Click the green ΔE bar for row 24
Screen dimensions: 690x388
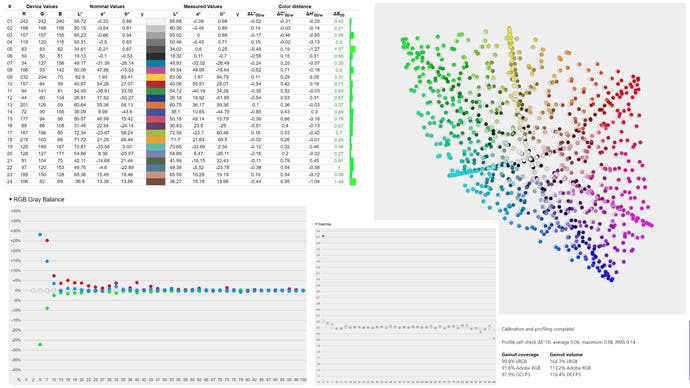coord(352,181)
